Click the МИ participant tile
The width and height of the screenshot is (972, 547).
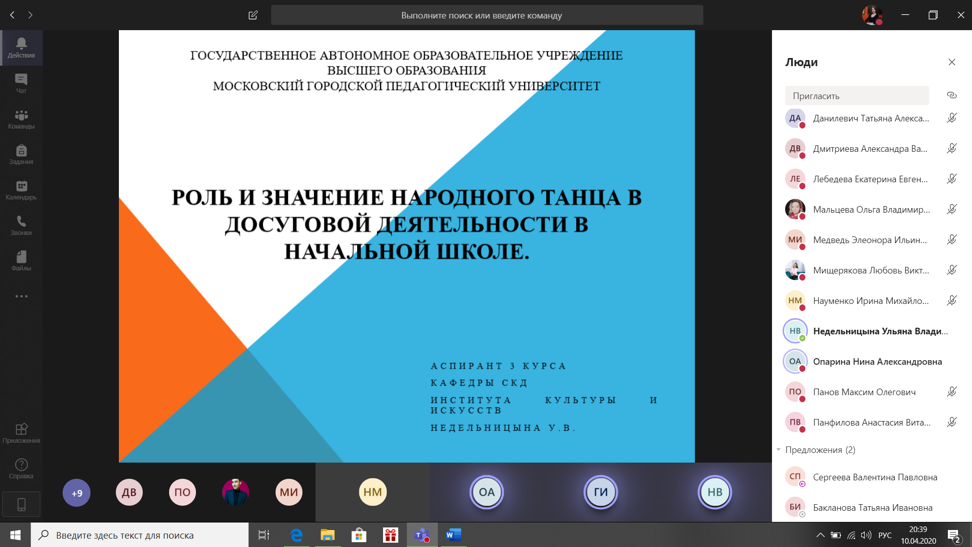pyautogui.click(x=289, y=492)
